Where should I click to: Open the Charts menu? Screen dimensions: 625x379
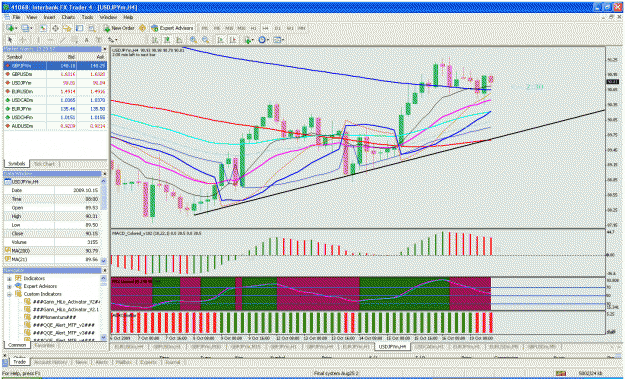click(x=68, y=18)
